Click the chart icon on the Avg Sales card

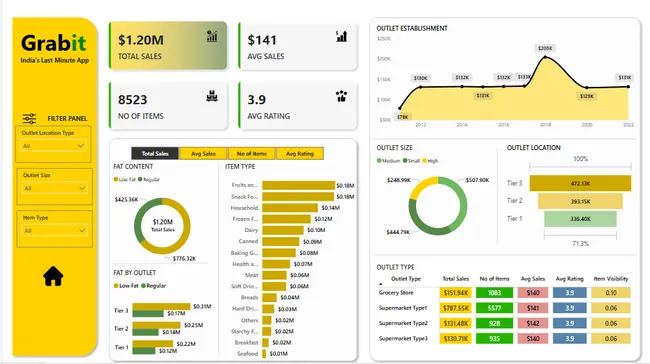[x=342, y=36]
